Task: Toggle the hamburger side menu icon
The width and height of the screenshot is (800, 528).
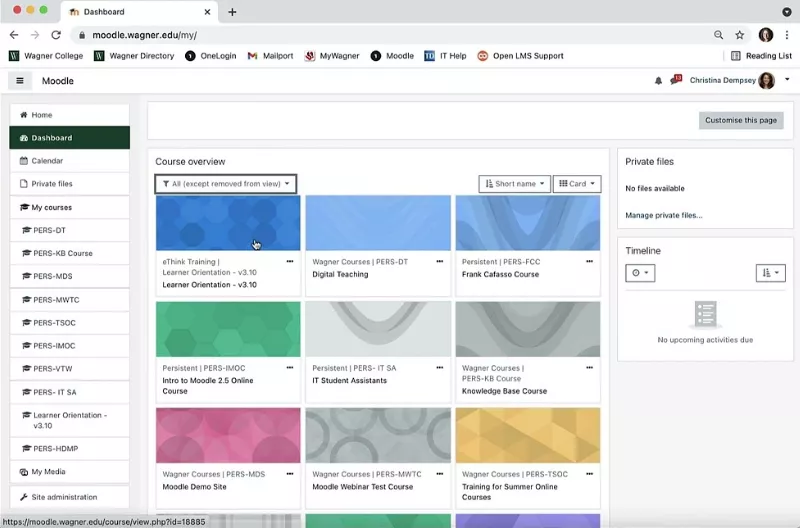Action: pos(20,81)
